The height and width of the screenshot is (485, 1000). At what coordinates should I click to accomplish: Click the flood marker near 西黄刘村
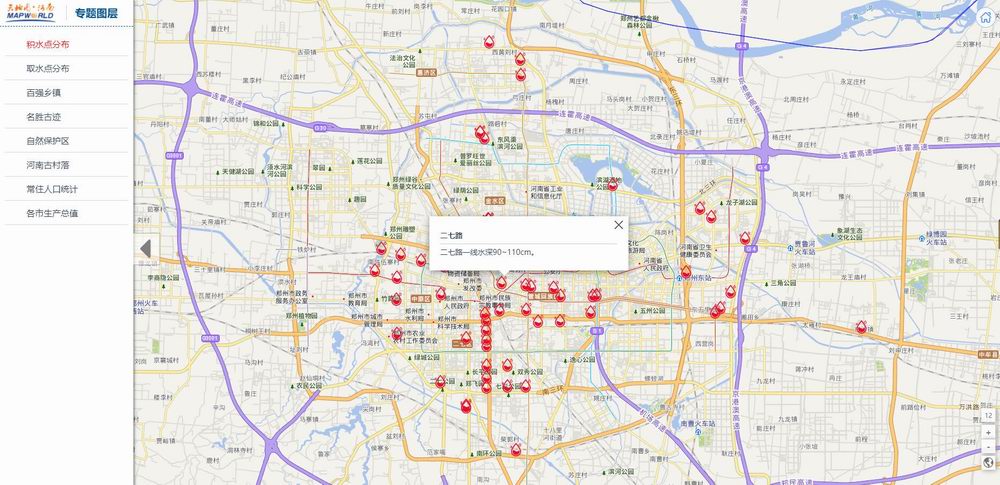(489, 42)
